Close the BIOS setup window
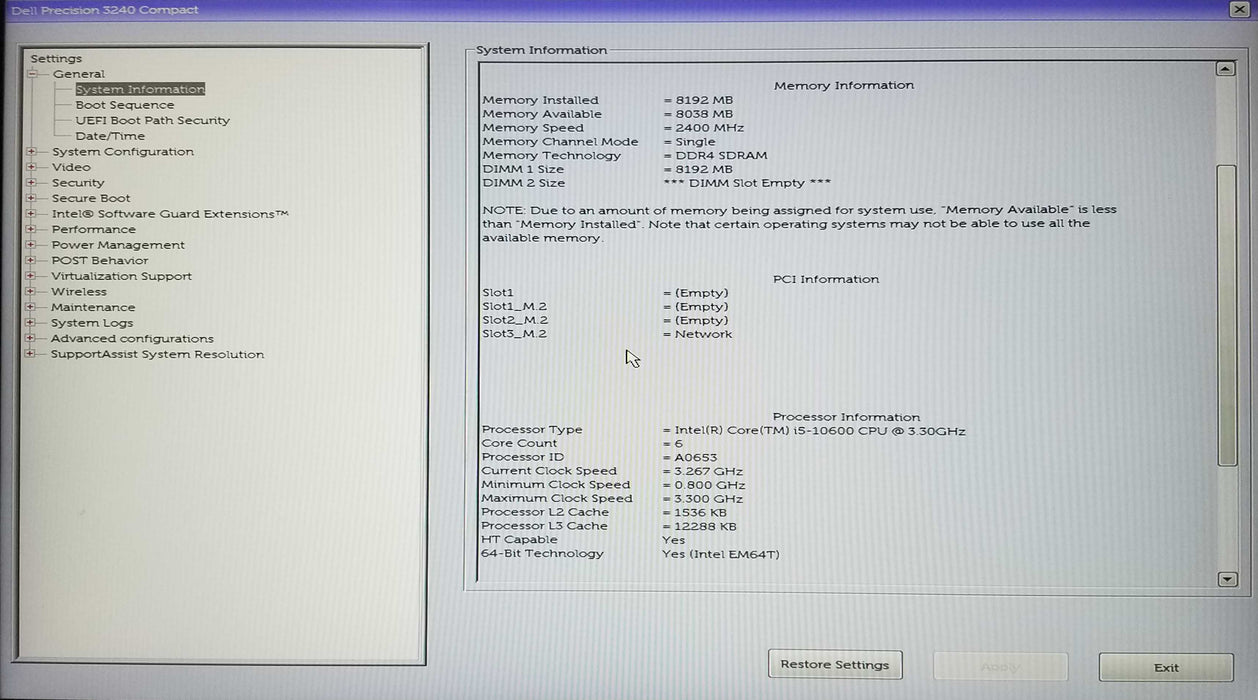Viewport: 1258px width, 700px height. point(1239,9)
